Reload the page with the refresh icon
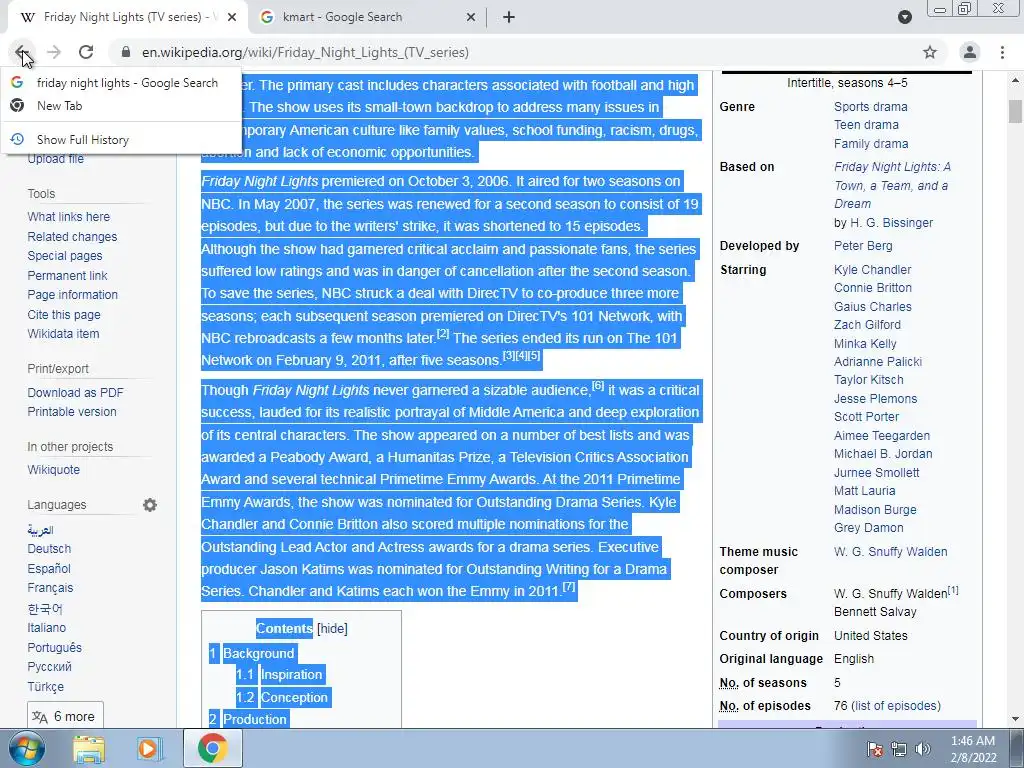This screenshot has width=1024, height=768. coord(86,52)
